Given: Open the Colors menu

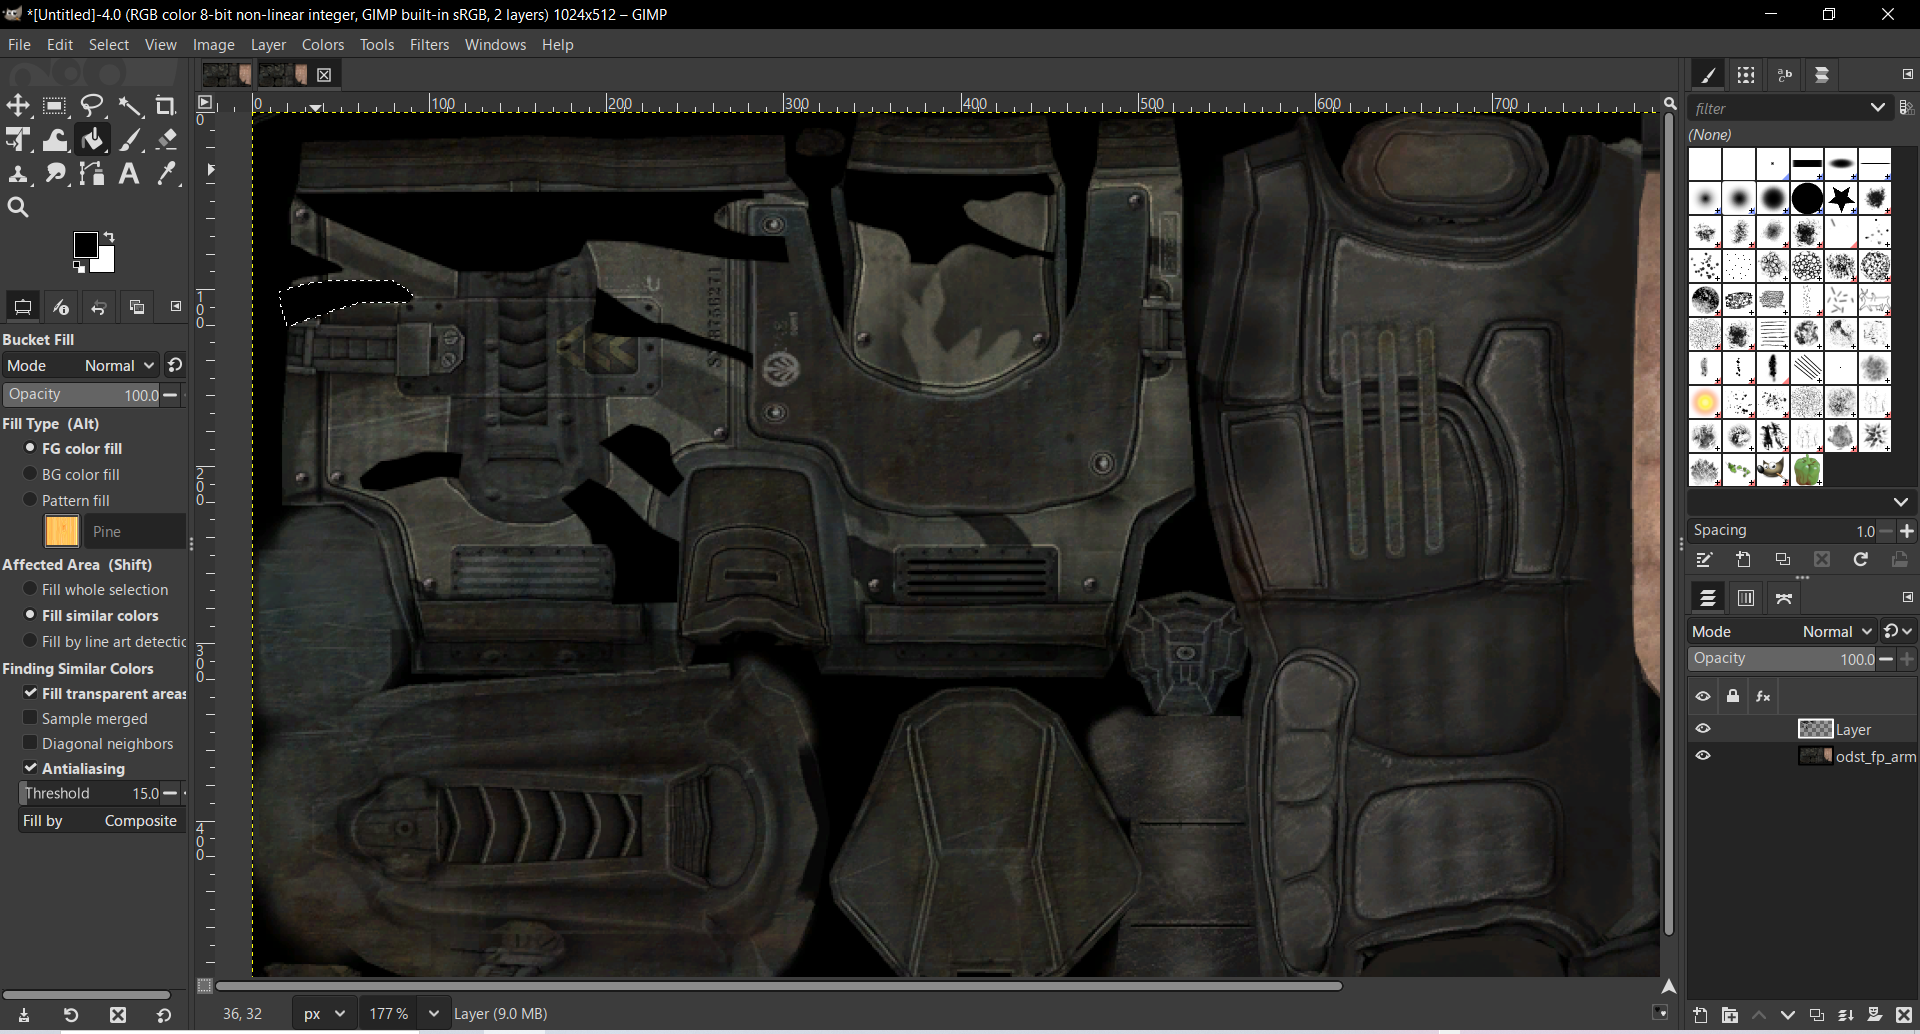Looking at the screenshot, I should click(322, 45).
